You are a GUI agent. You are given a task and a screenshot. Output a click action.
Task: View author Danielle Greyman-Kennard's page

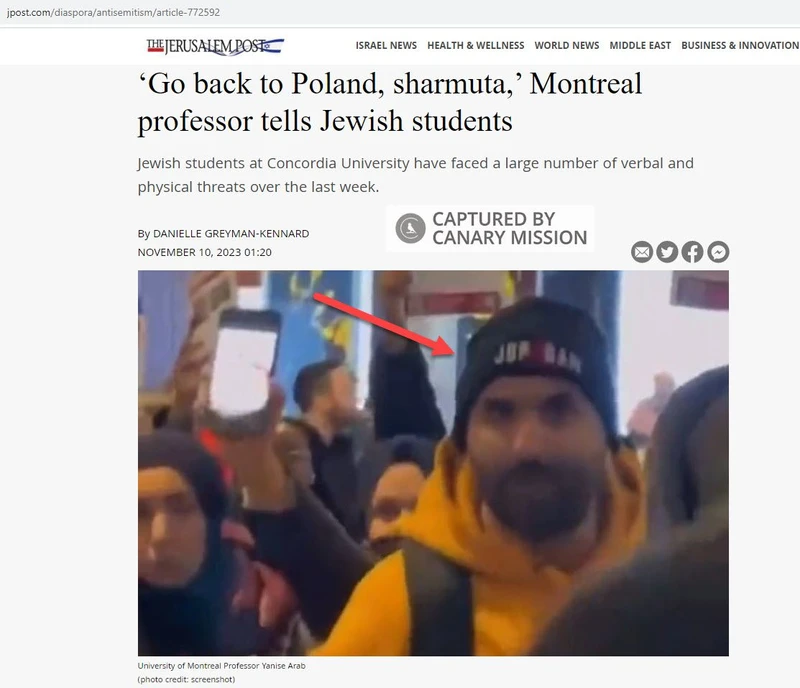pyautogui.click(x=231, y=234)
